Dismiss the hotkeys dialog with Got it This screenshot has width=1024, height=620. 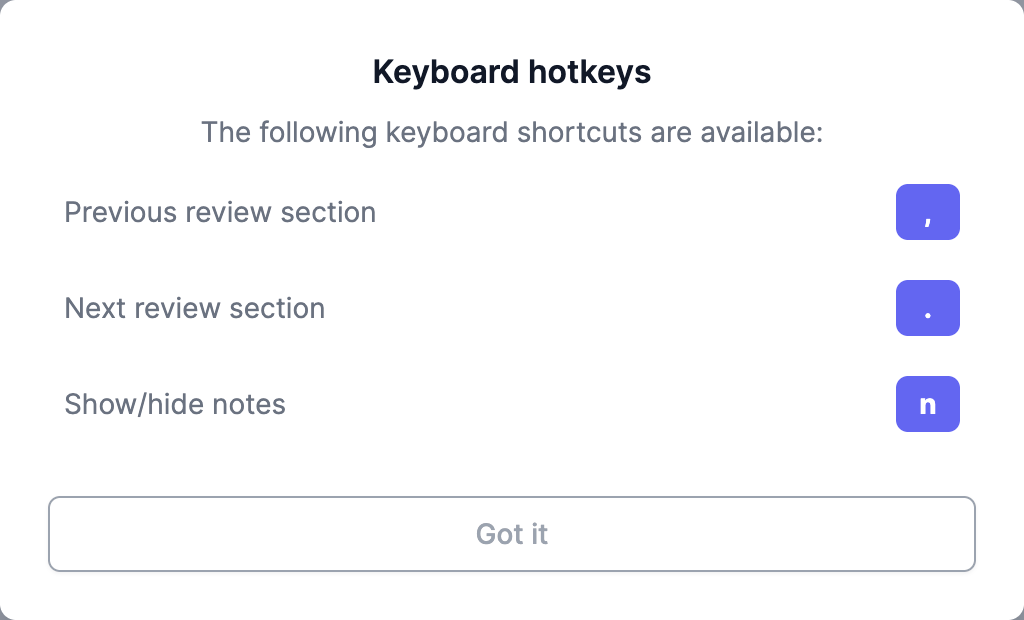[511, 534]
